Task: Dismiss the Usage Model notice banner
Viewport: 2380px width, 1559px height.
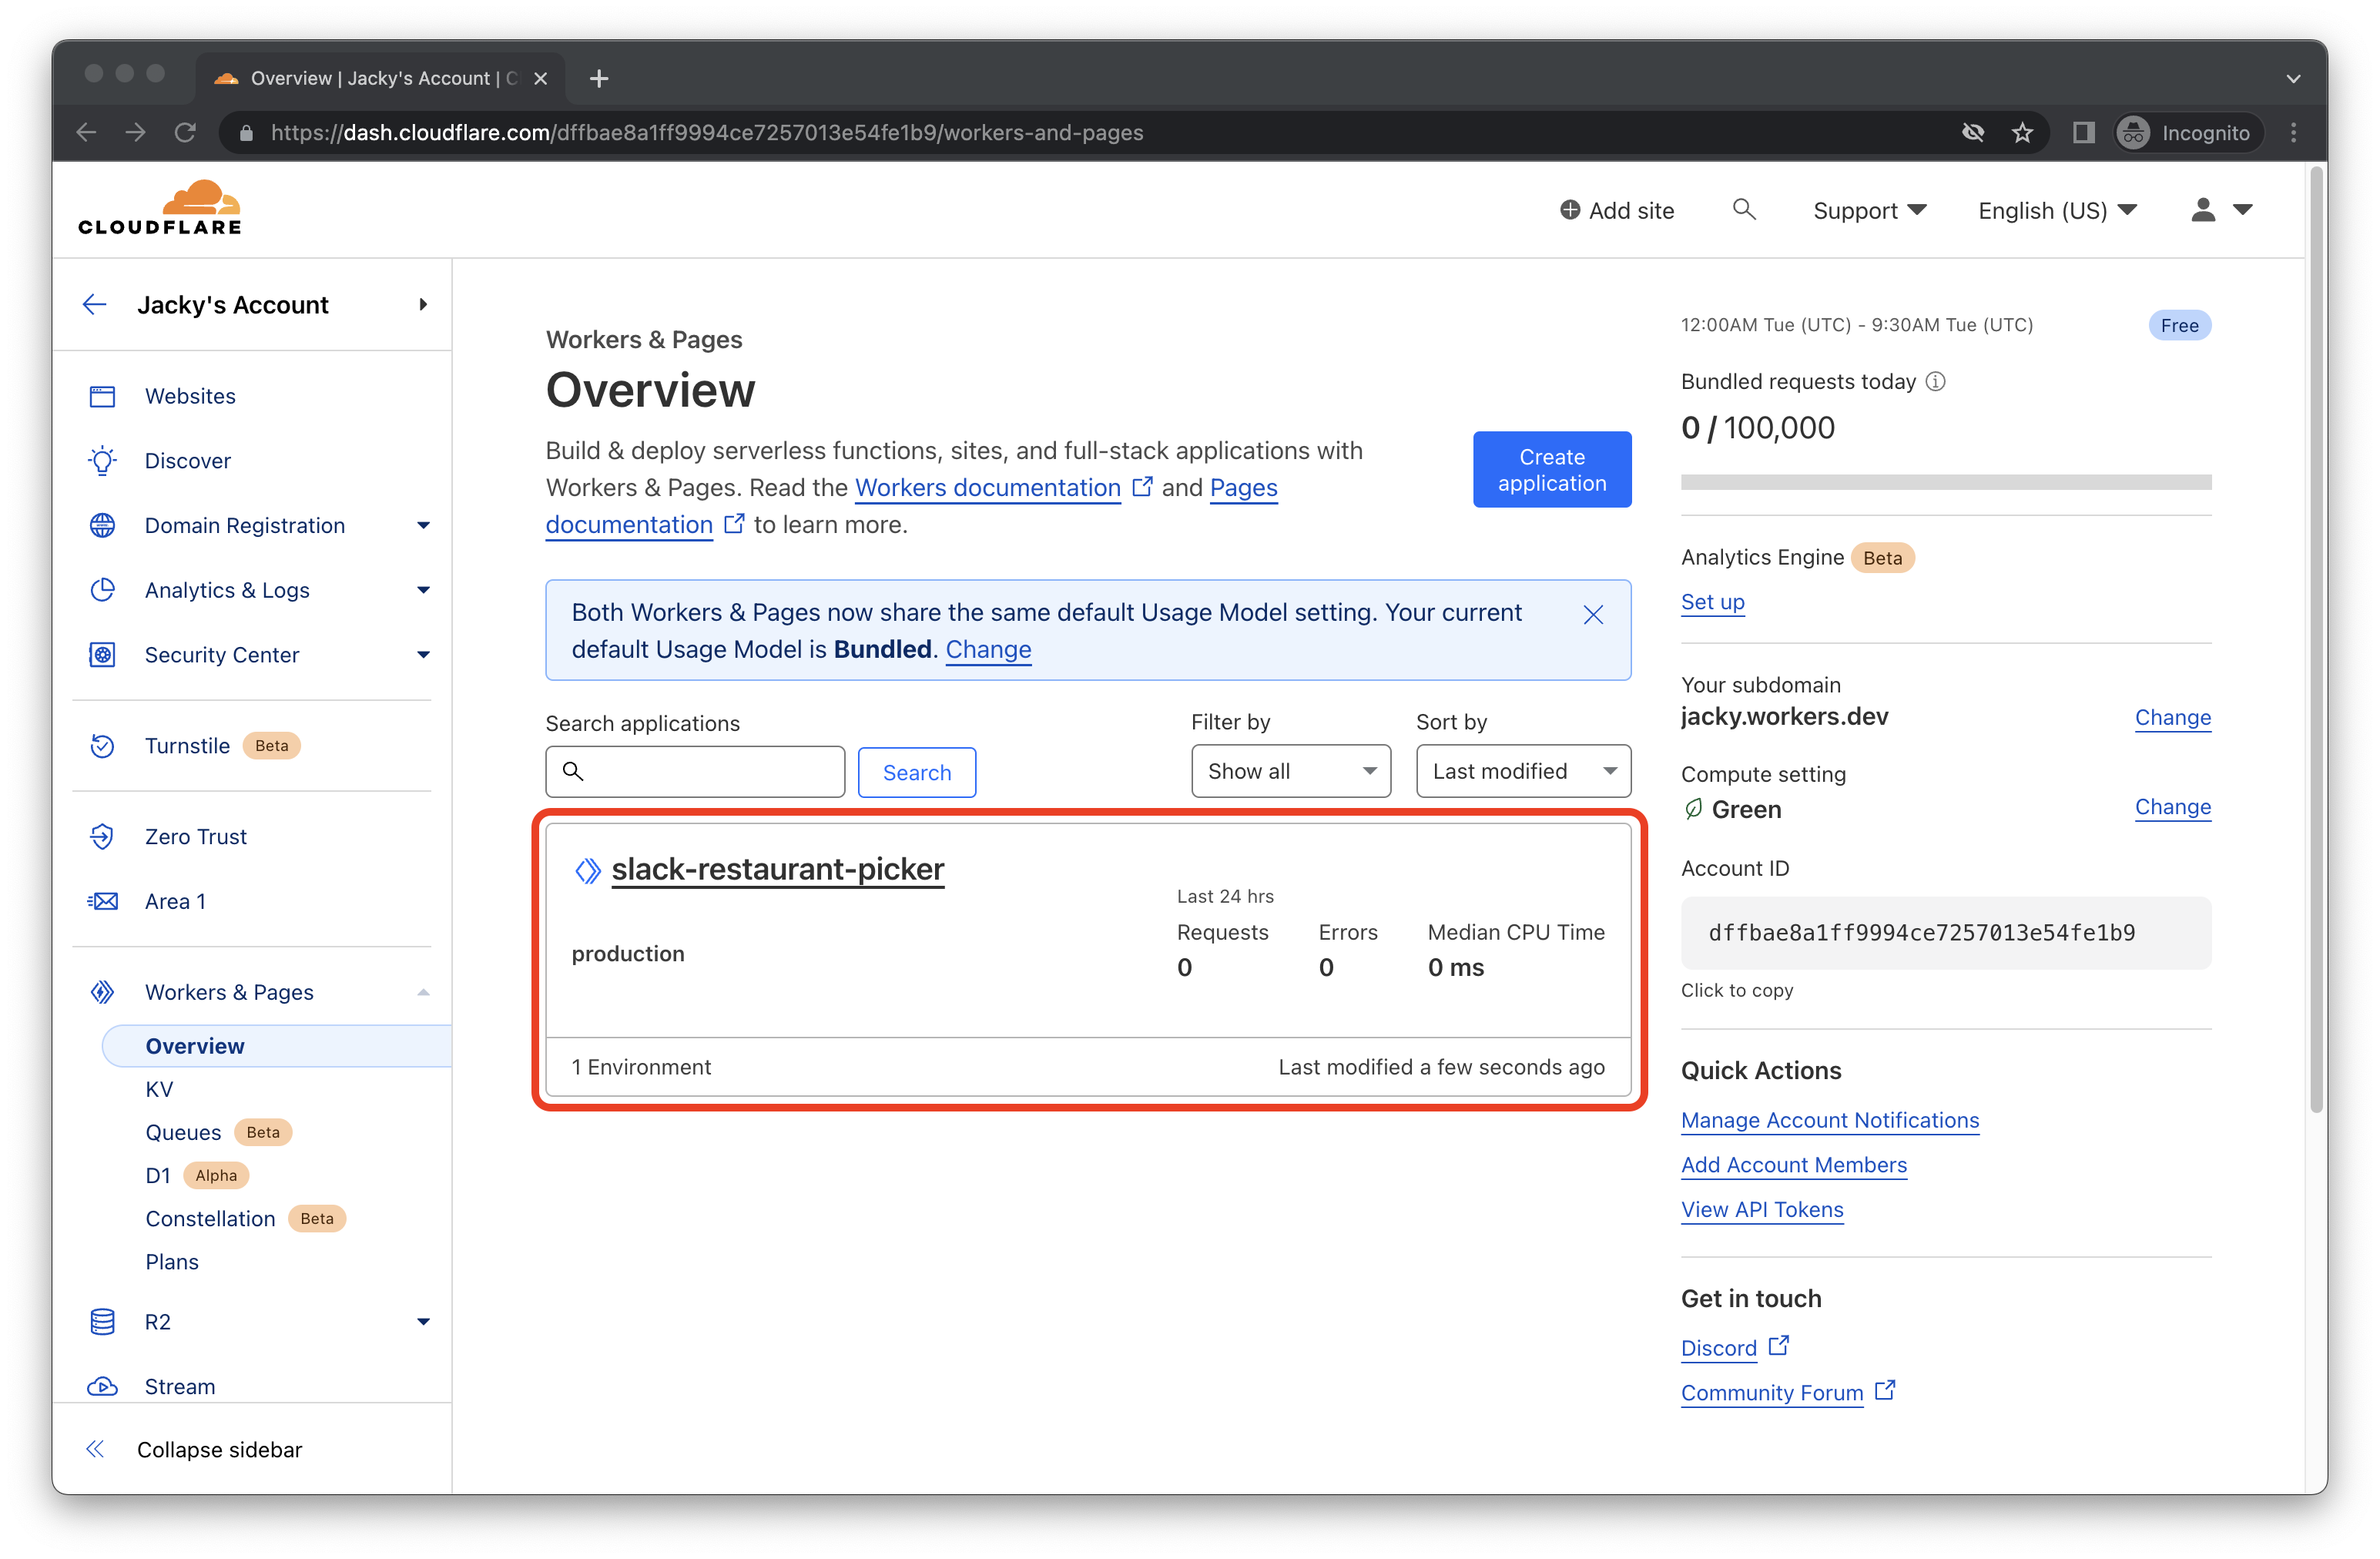Action: click(x=1593, y=615)
